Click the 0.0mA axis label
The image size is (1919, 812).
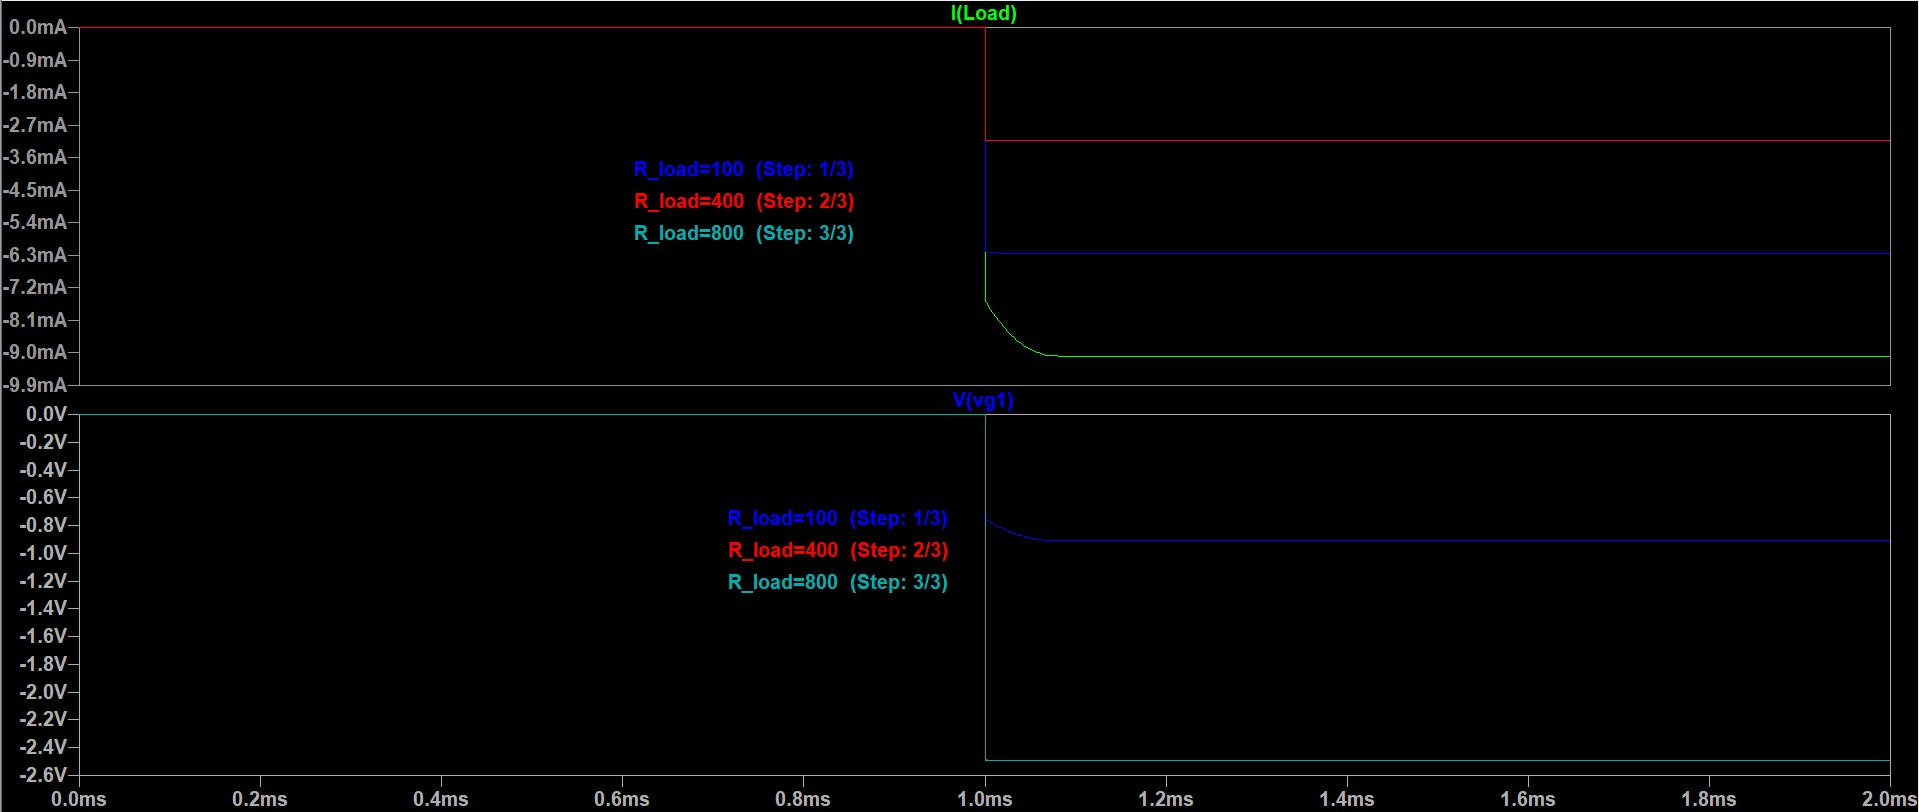point(38,27)
